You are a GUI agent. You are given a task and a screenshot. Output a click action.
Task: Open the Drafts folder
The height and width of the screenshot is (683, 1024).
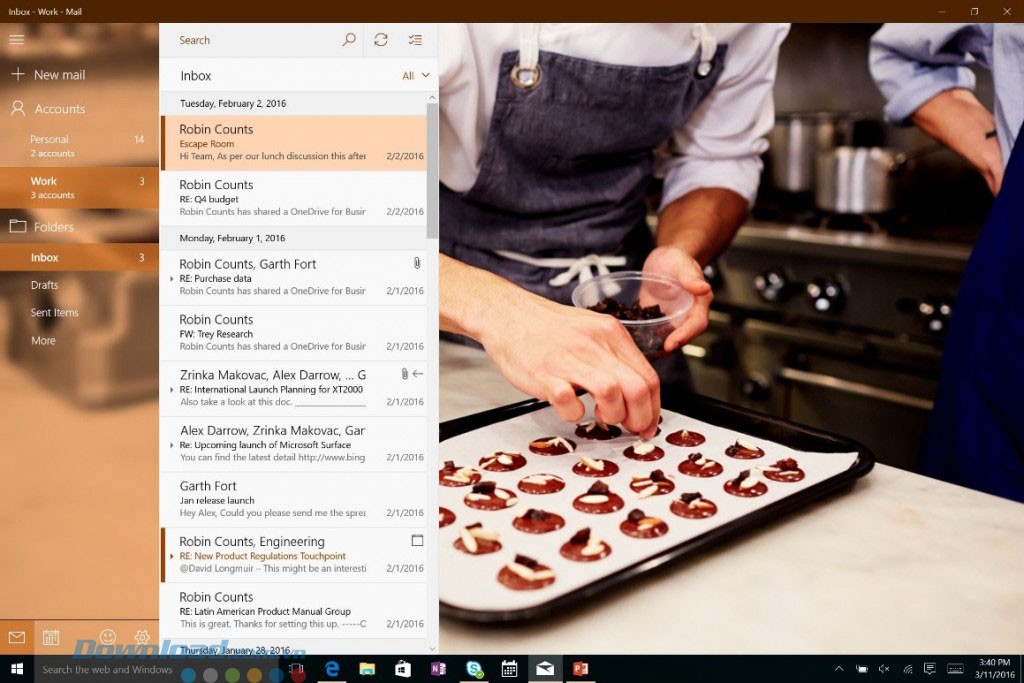click(45, 285)
